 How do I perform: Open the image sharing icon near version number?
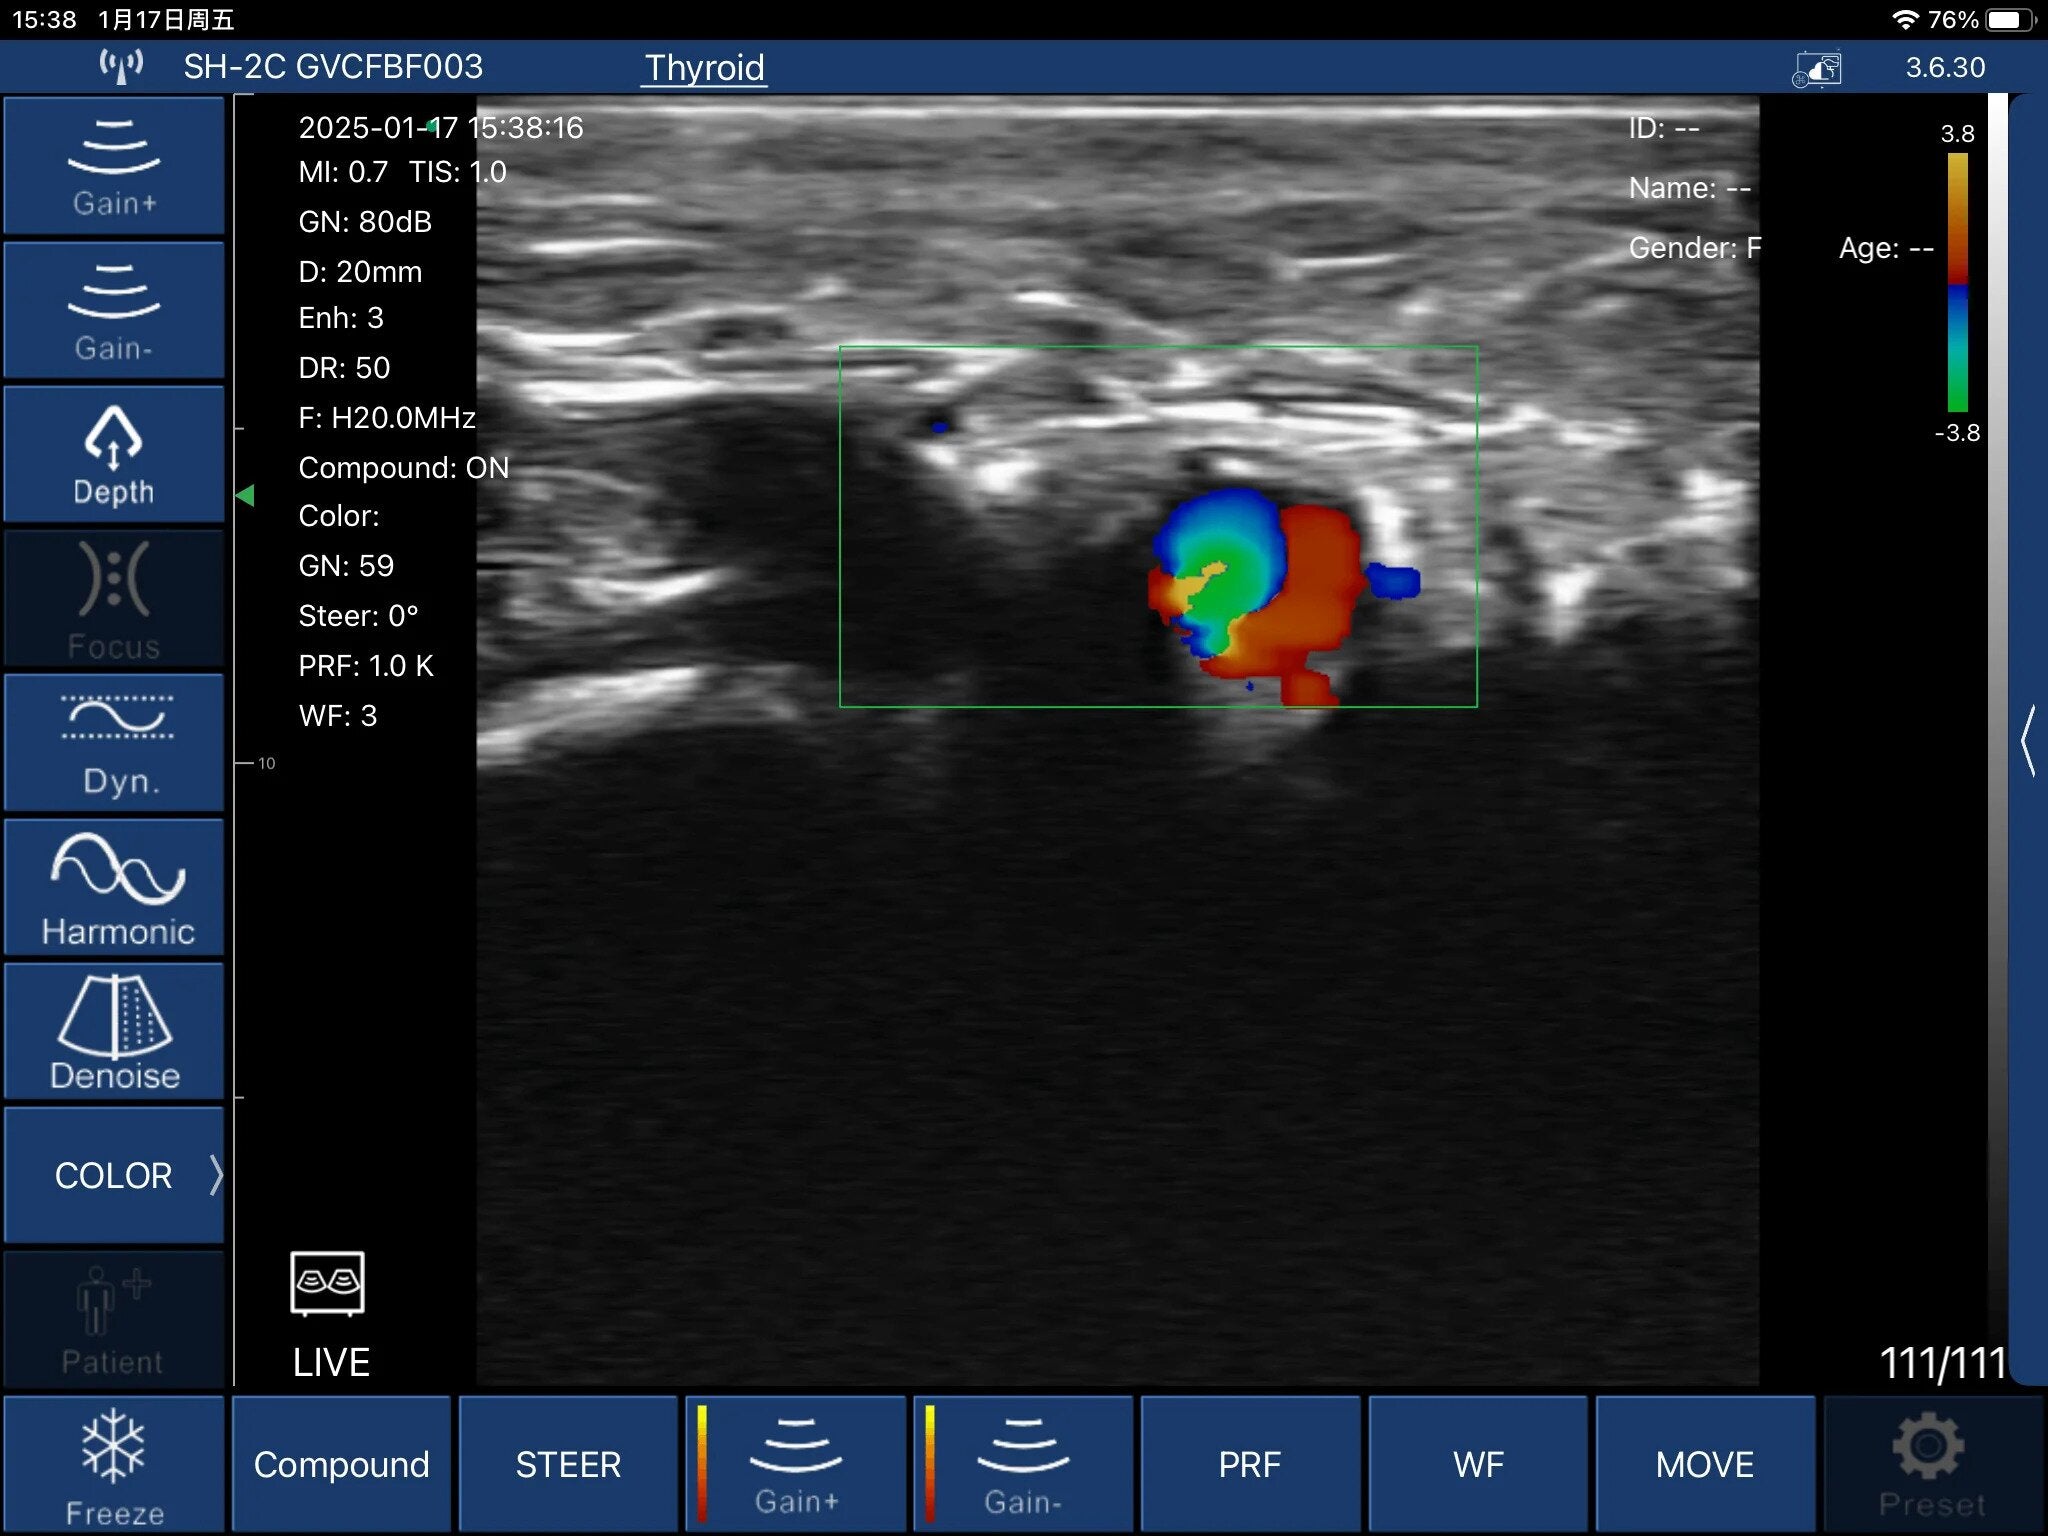1817,69
